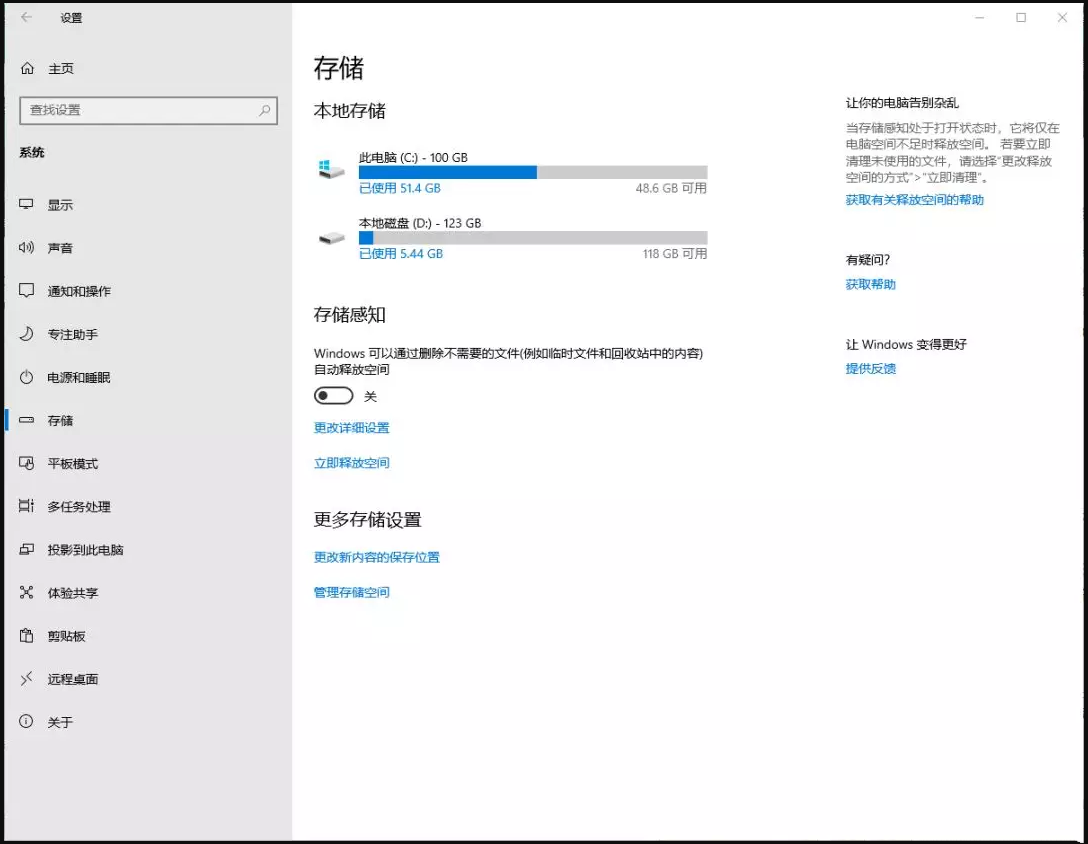
Task: Open 剪贴板 settings
Action: click(63, 635)
